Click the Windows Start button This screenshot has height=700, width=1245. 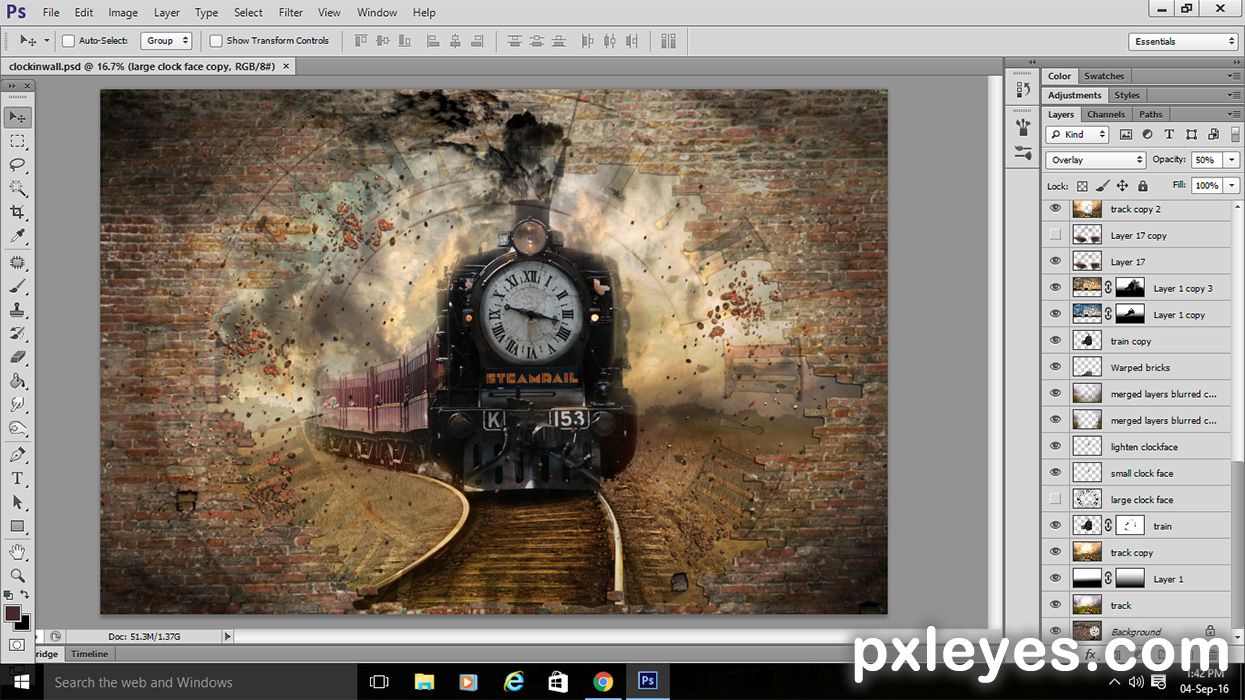tap(21, 682)
